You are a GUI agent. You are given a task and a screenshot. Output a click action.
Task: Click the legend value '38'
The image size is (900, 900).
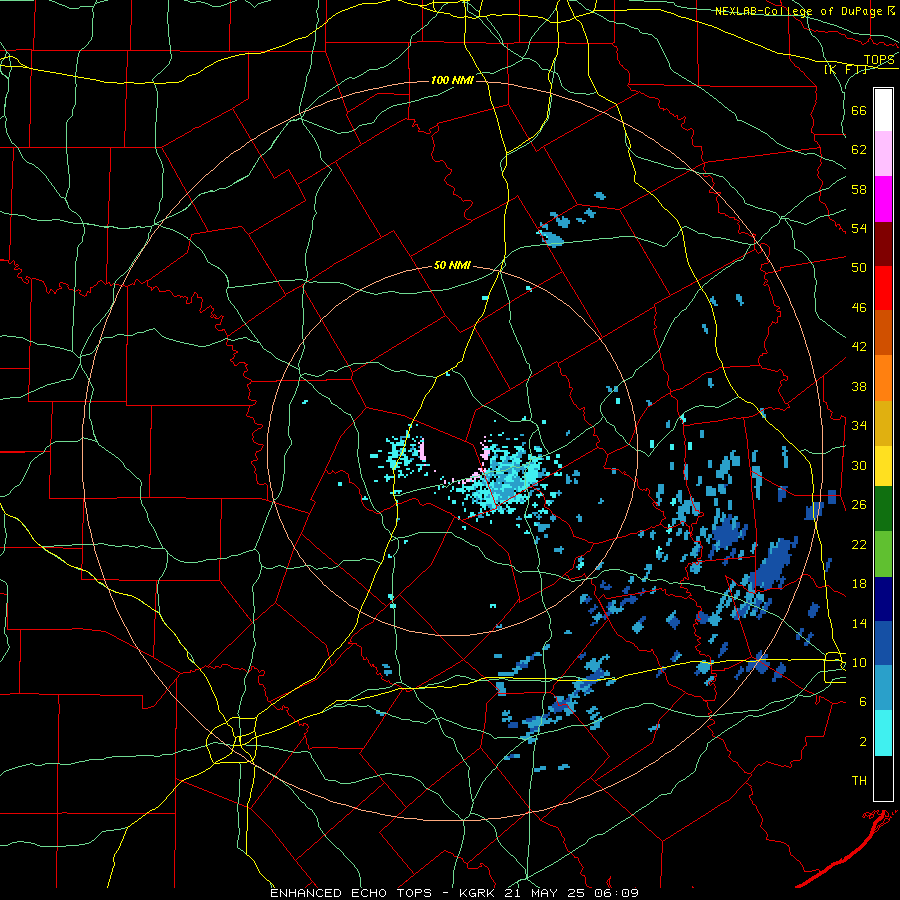pos(859,386)
